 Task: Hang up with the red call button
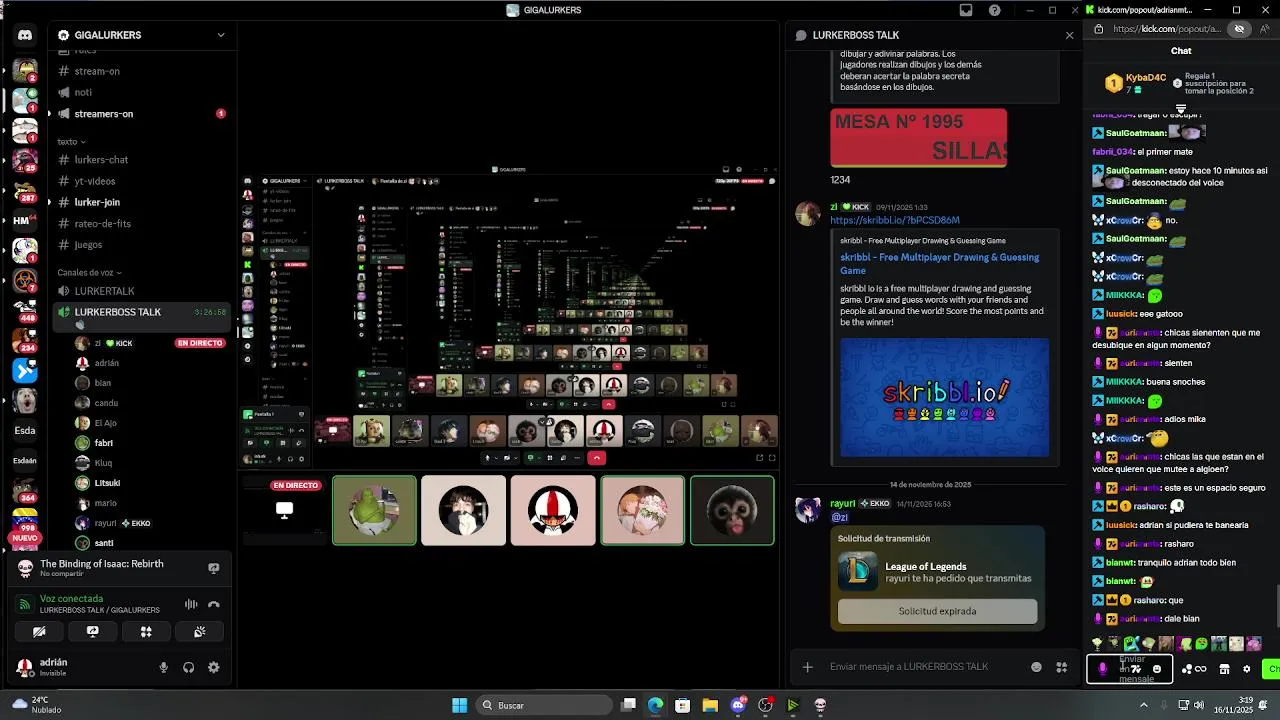click(x=597, y=458)
